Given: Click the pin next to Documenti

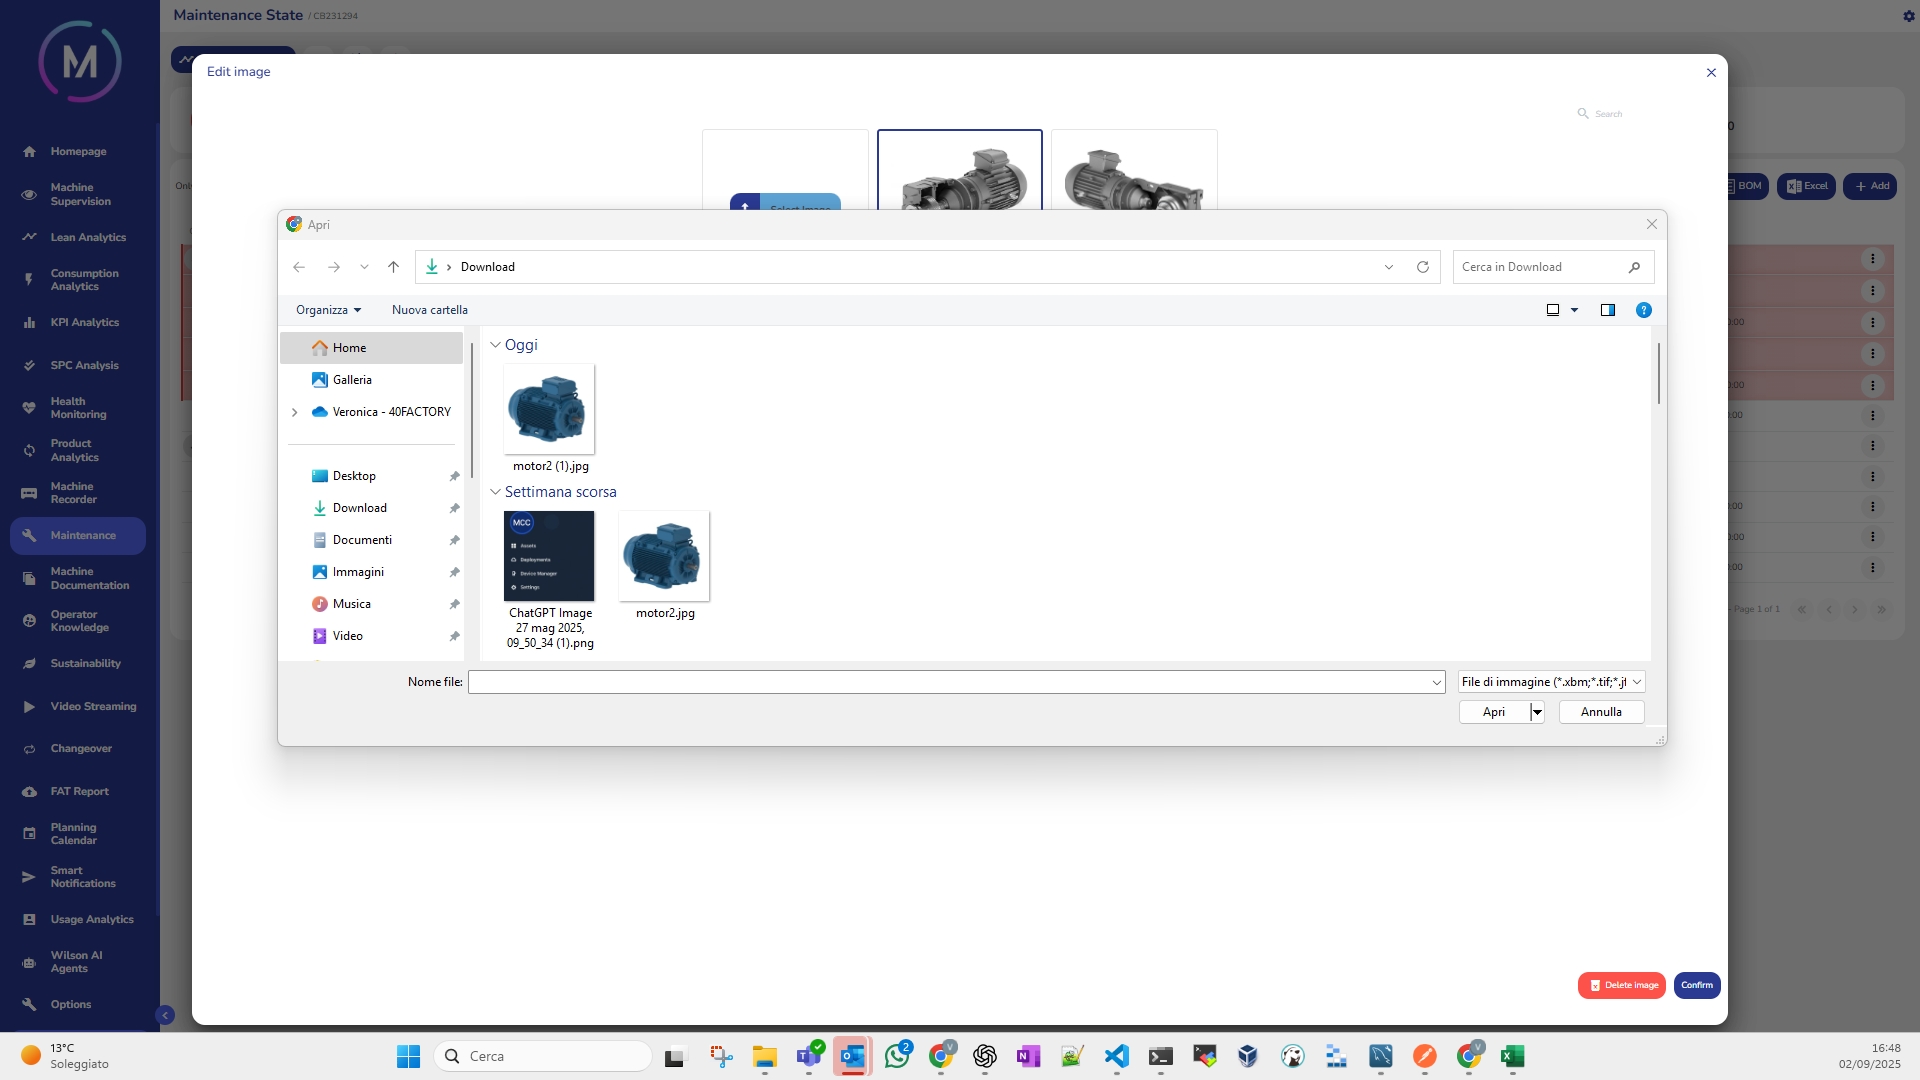Looking at the screenshot, I should pos(454,540).
